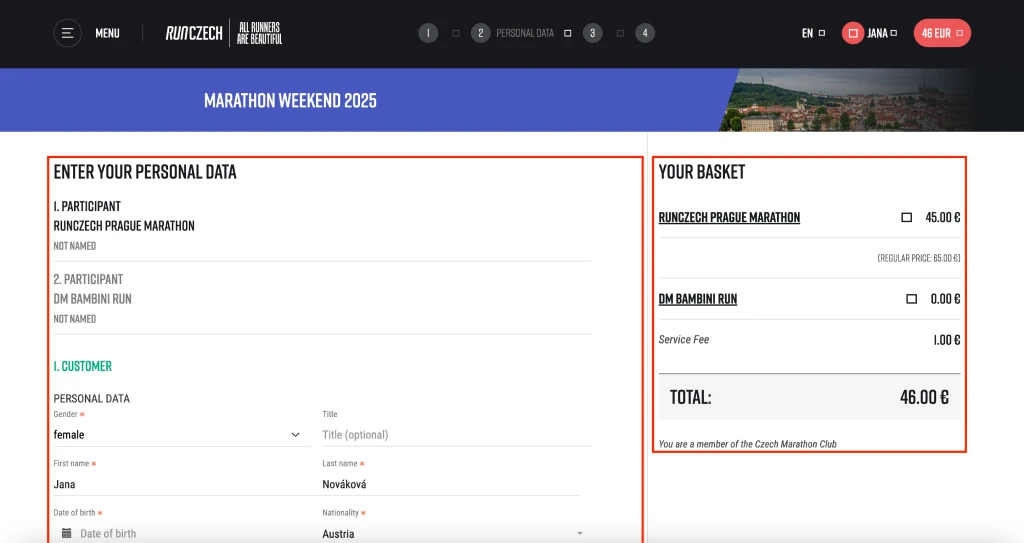
Task: Click the Prague cityscape banner image
Action: pyautogui.click(x=847, y=100)
